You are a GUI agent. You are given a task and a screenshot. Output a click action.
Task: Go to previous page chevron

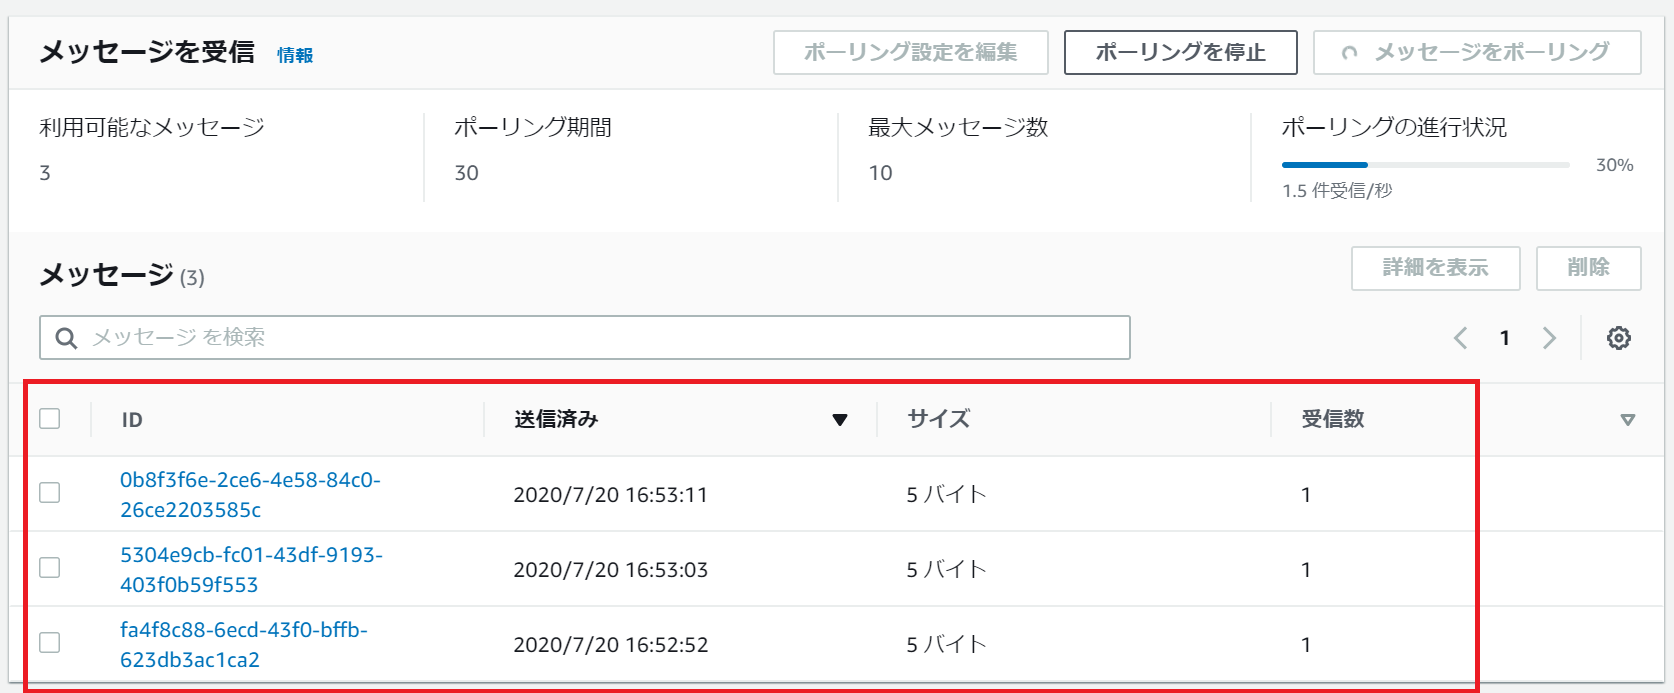(x=1461, y=338)
